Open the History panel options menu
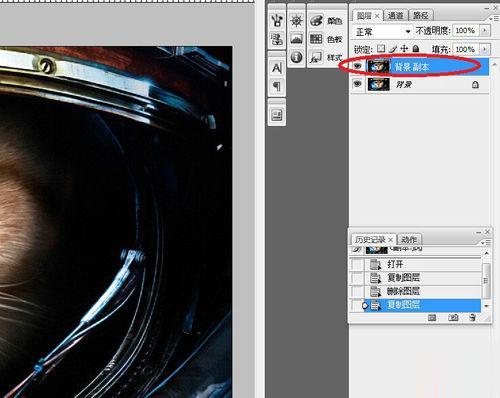The width and height of the screenshot is (500, 398). (x=486, y=242)
